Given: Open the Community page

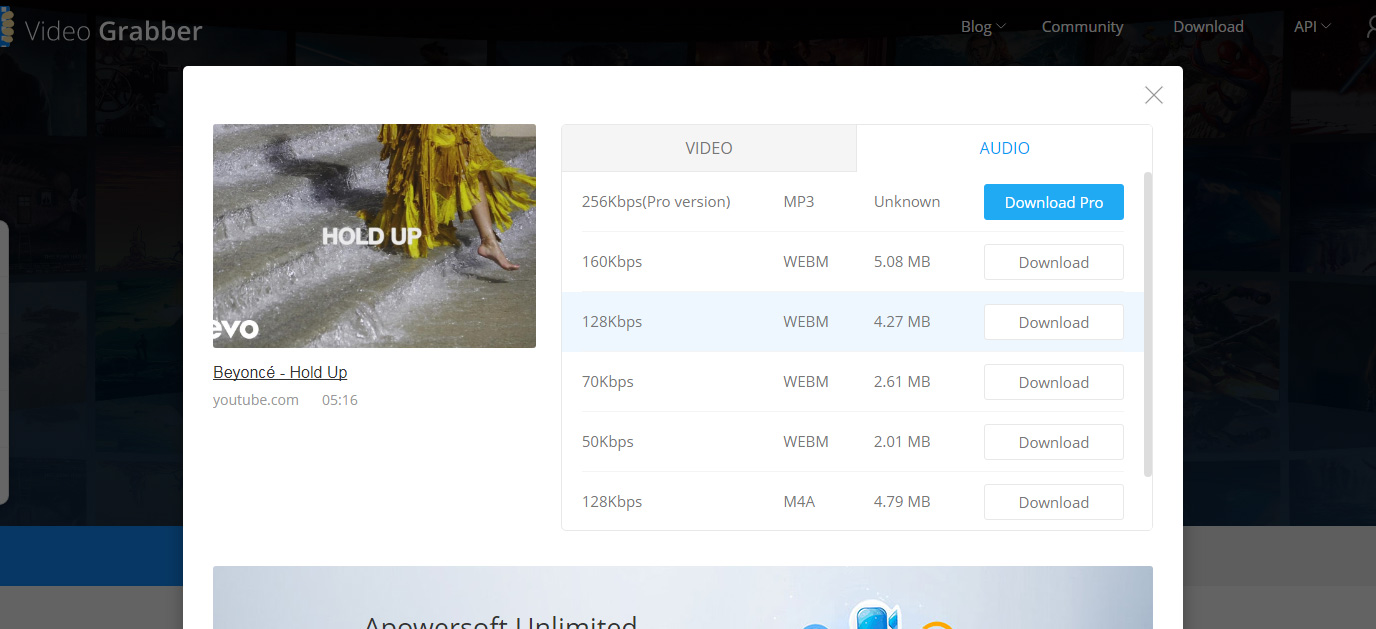Looking at the screenshot, I should tap(1082, 26).
